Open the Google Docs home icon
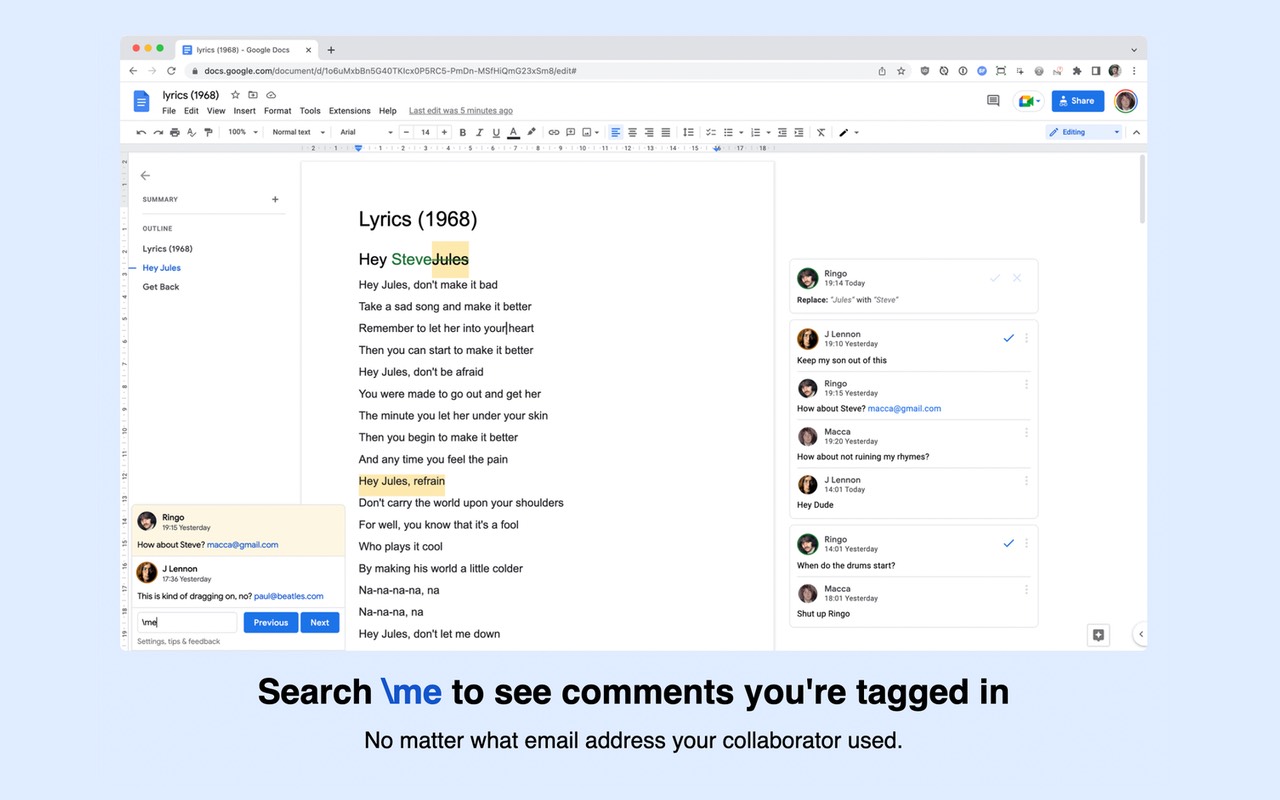1280x800 pixels. point(141,101)
